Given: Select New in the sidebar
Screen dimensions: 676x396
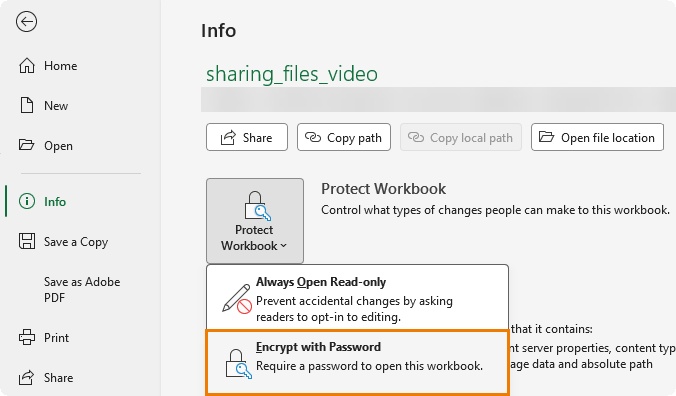Looking at the screenshot, I should (43, 106).
